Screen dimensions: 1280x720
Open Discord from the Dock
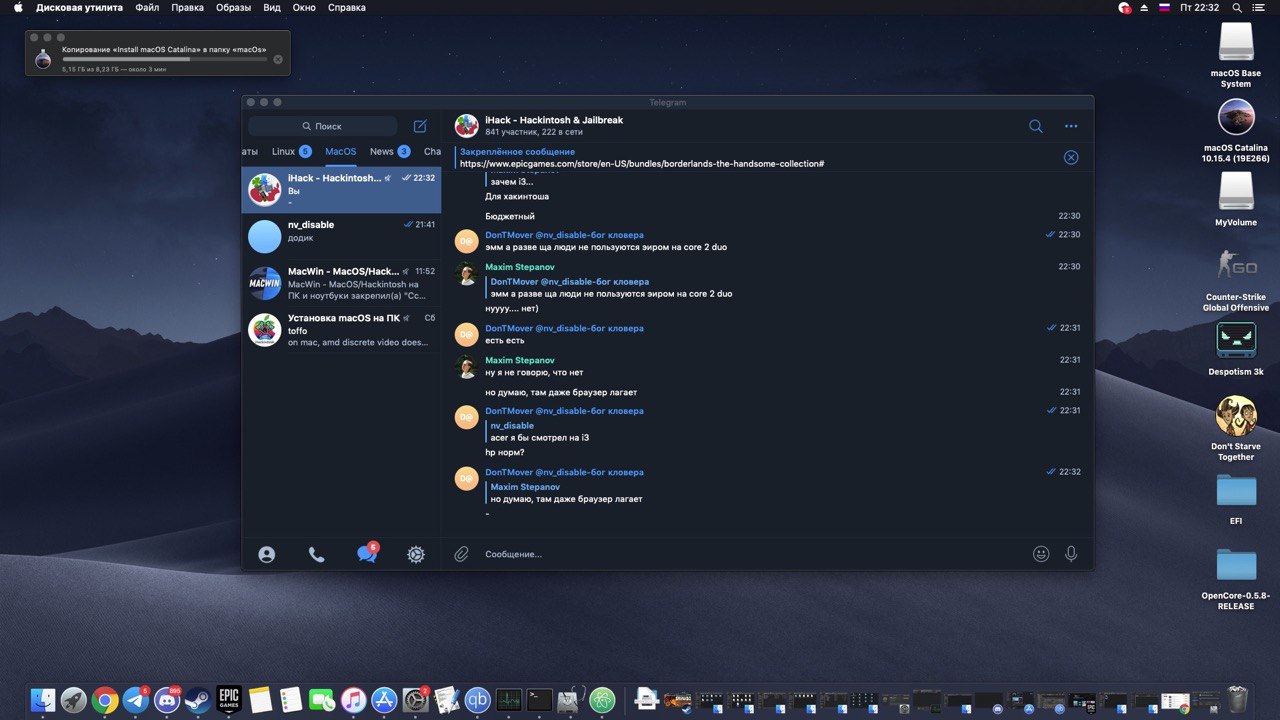[167, 699]
